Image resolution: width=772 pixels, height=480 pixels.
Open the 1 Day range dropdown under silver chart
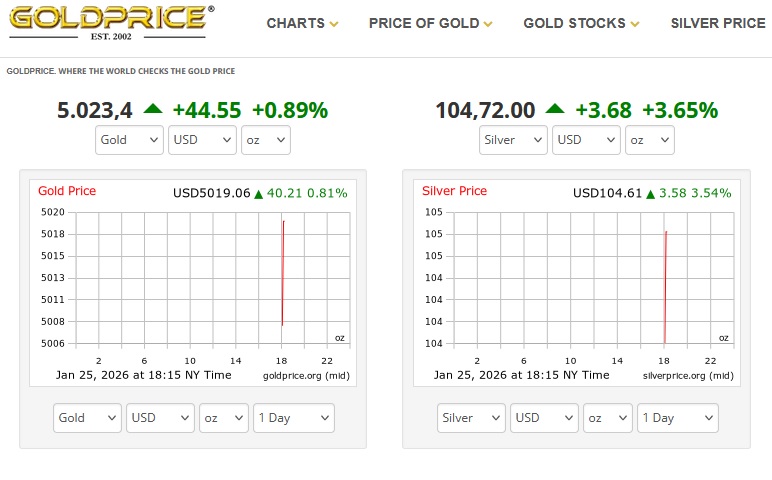coord(677,418)
